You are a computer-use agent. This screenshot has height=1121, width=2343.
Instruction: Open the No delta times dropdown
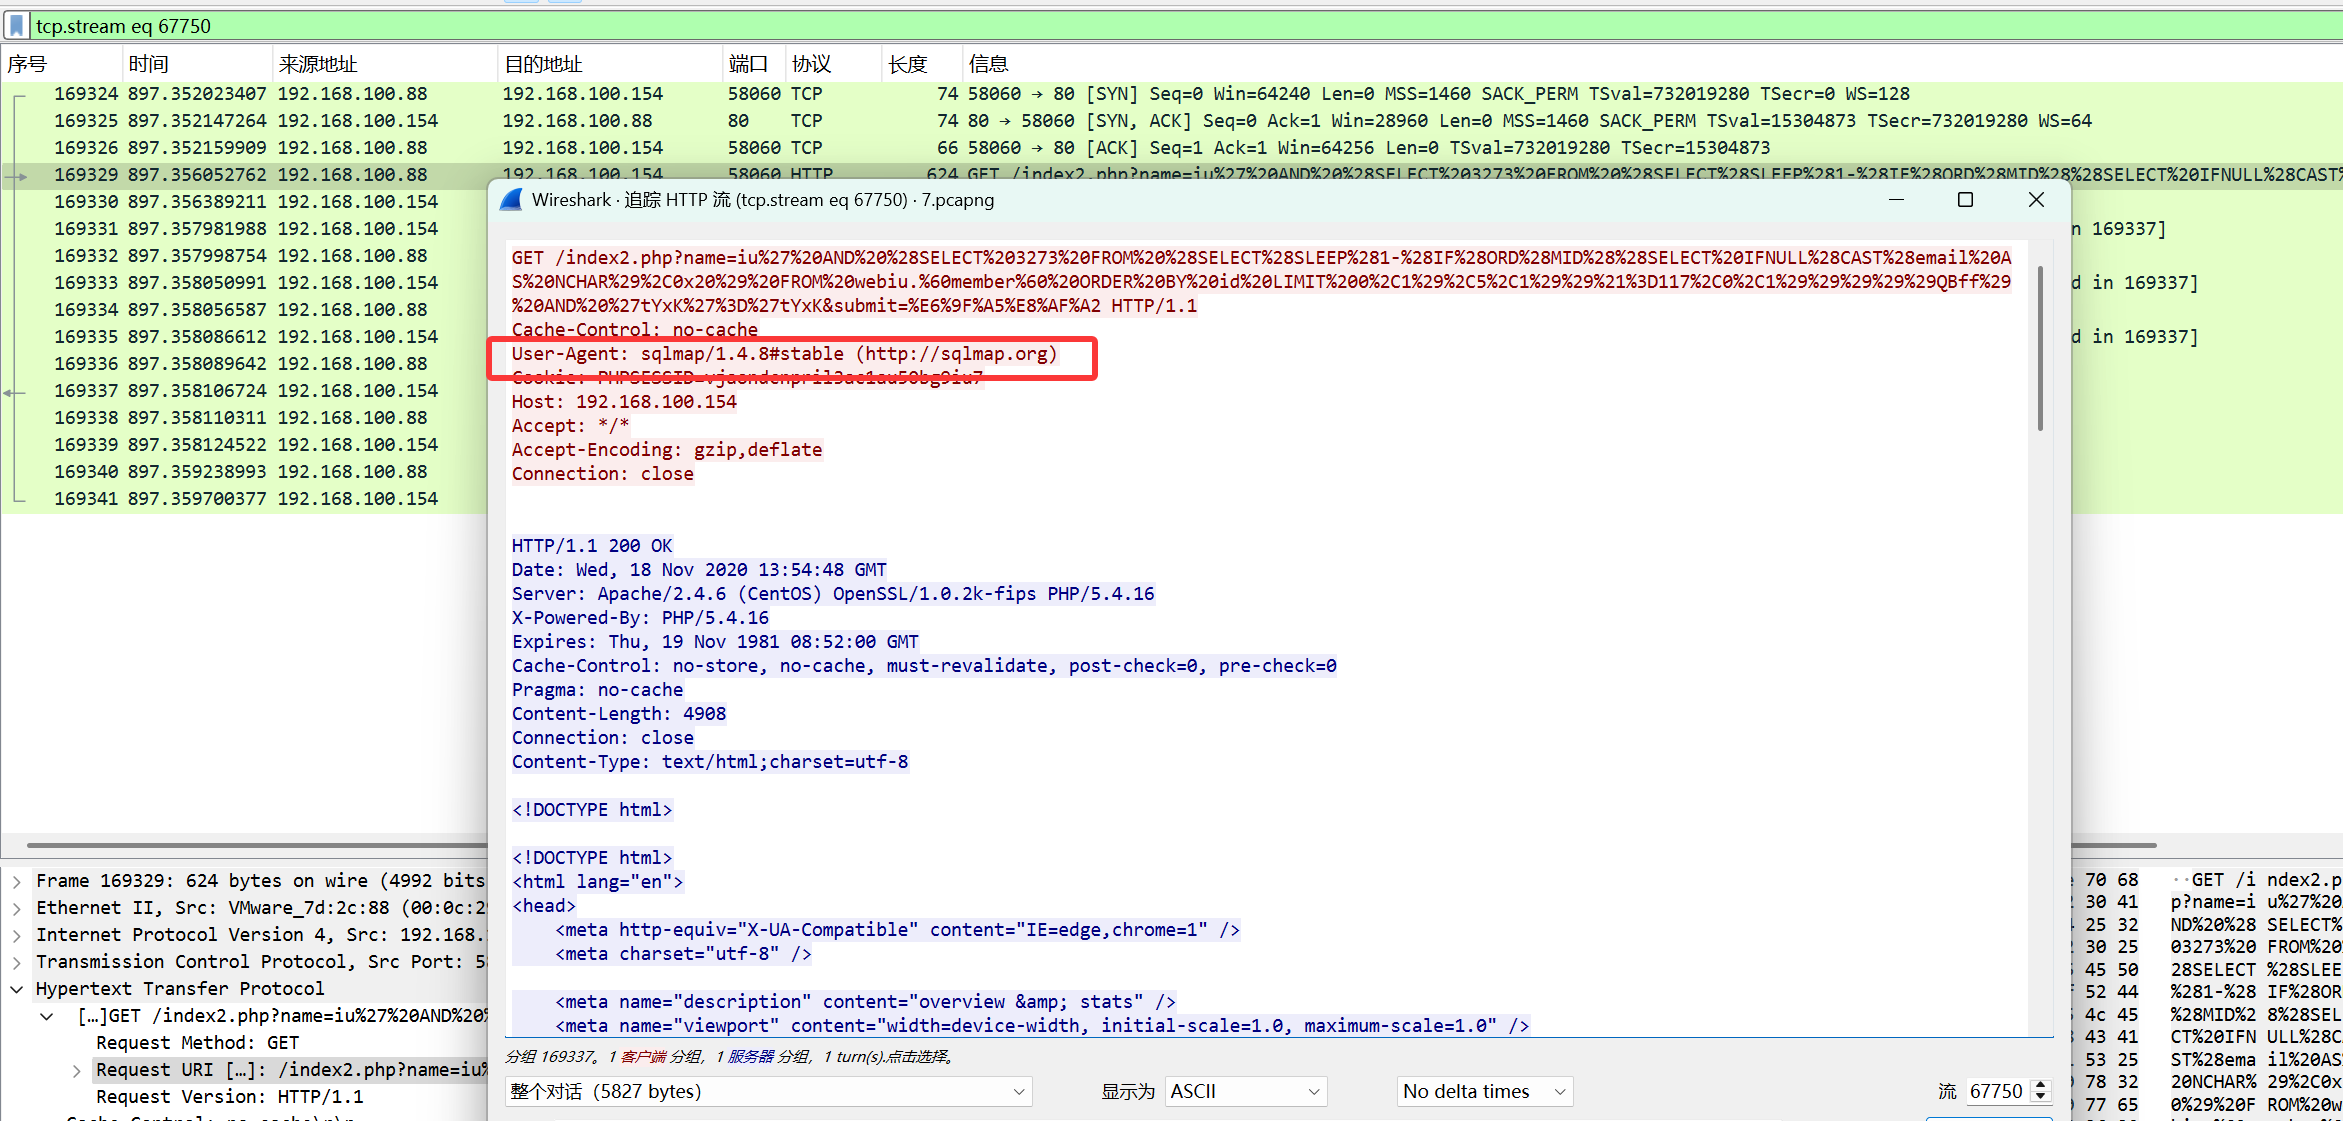[1484, 1091]
